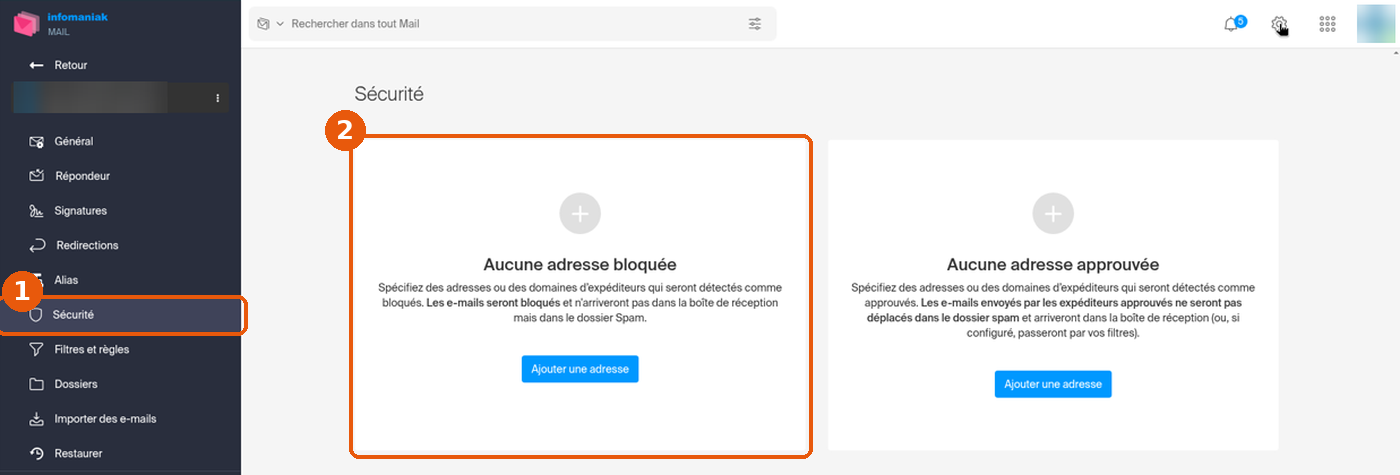Click the Redirections arrow icon

point(37,245)
